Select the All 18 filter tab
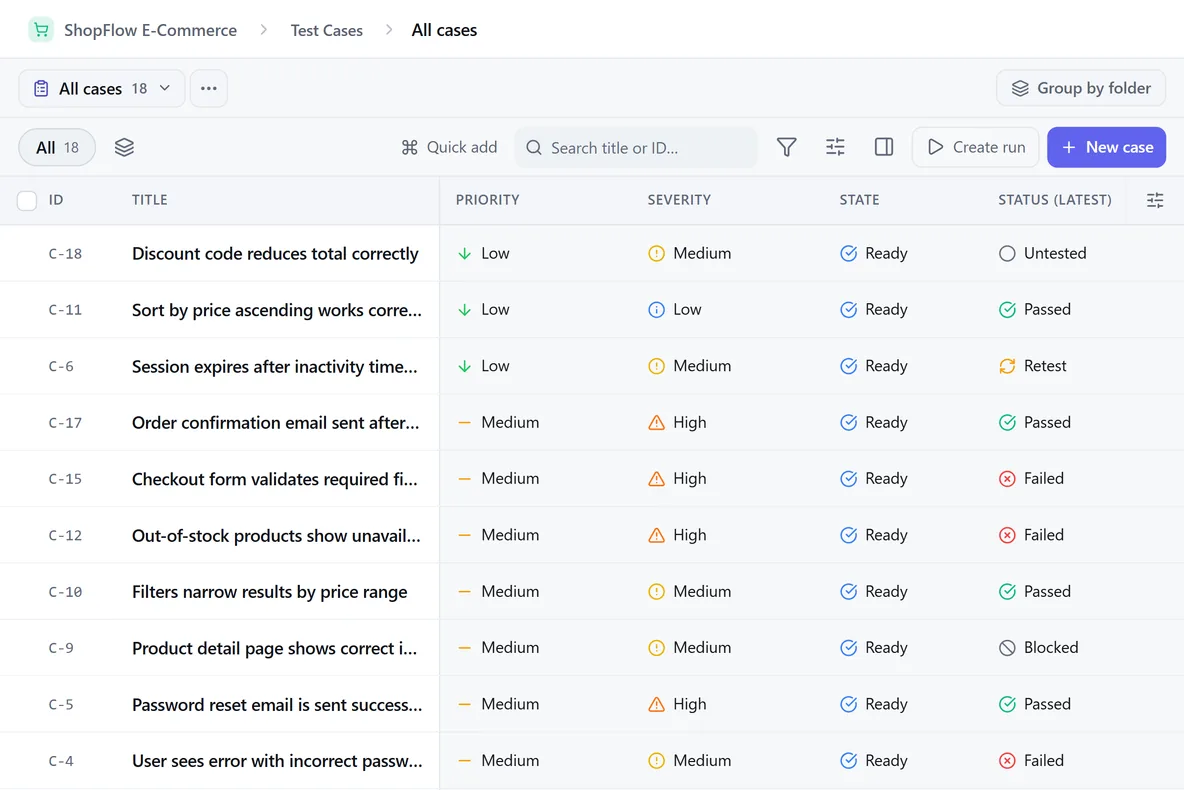Image resolution: width=1184 pixels, height=790 pixels. [x=57, y=147]
